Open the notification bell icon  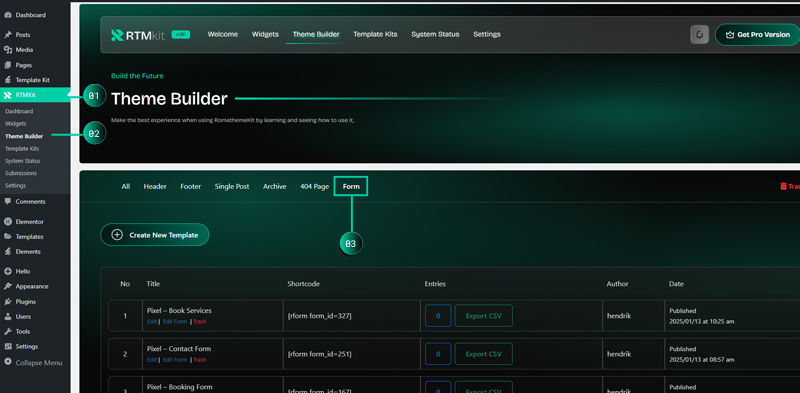(x=699, y=35)
